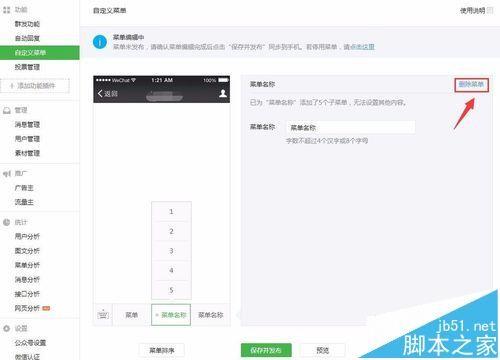Open 流量主 in the sidebar
This screenshot has height=360, width=500.
point(24,202)
